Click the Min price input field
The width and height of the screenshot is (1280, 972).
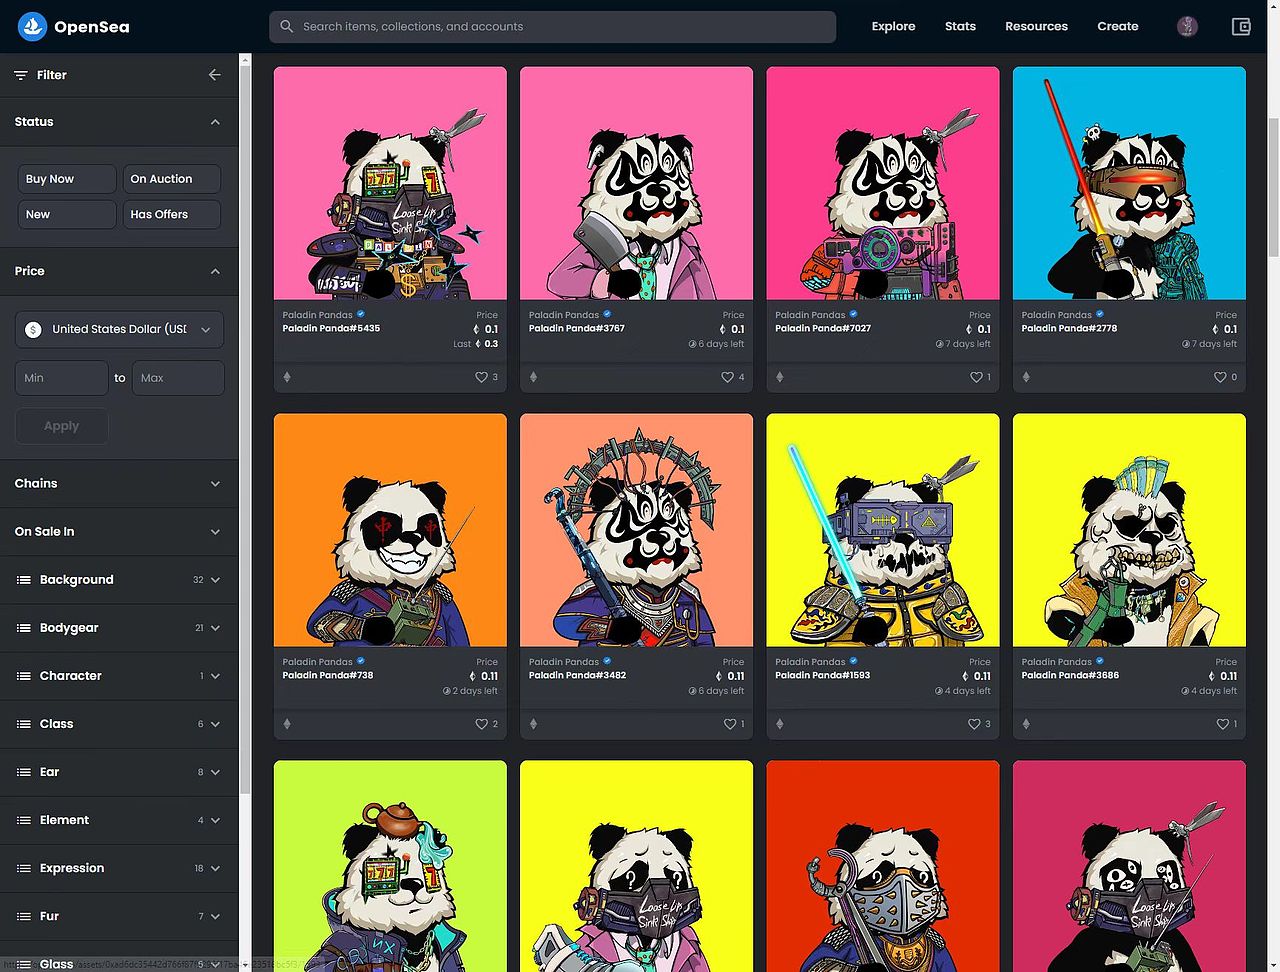tap(61, 378)
